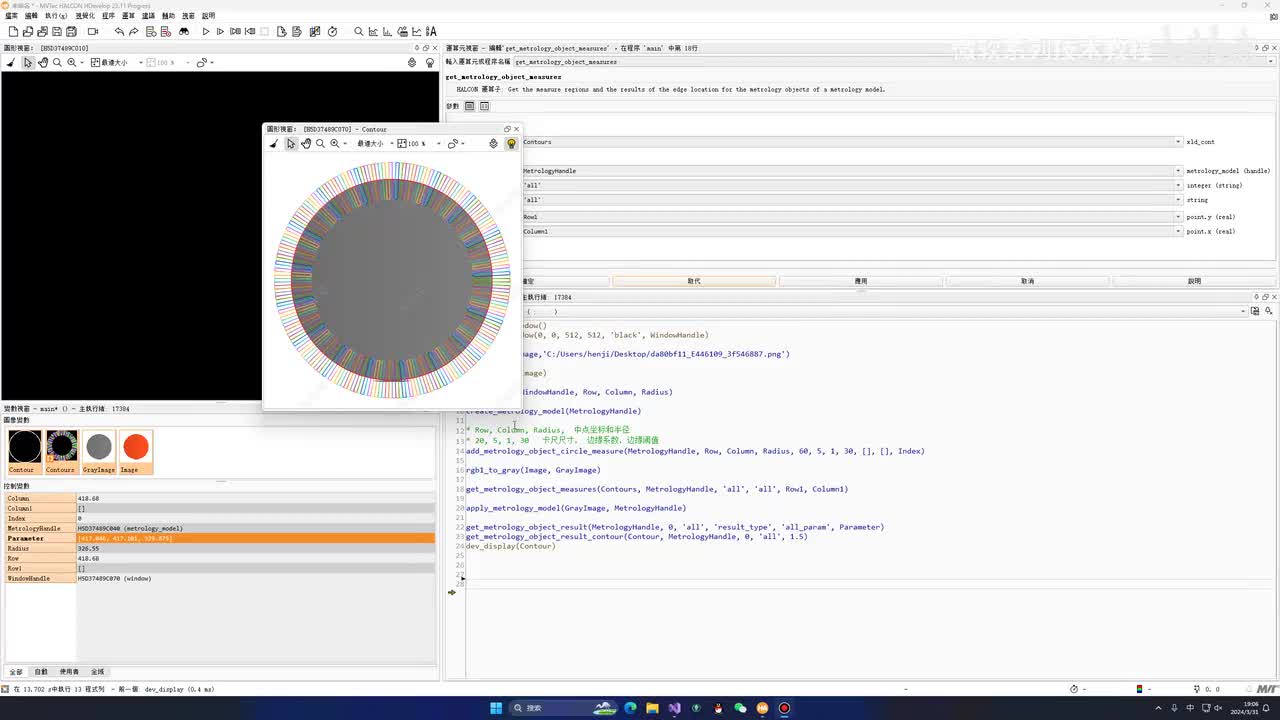This screenshot has height=720, width=1280.
Task: Select the WindowHandle control variable row
Action: click(x=220, y=578)
